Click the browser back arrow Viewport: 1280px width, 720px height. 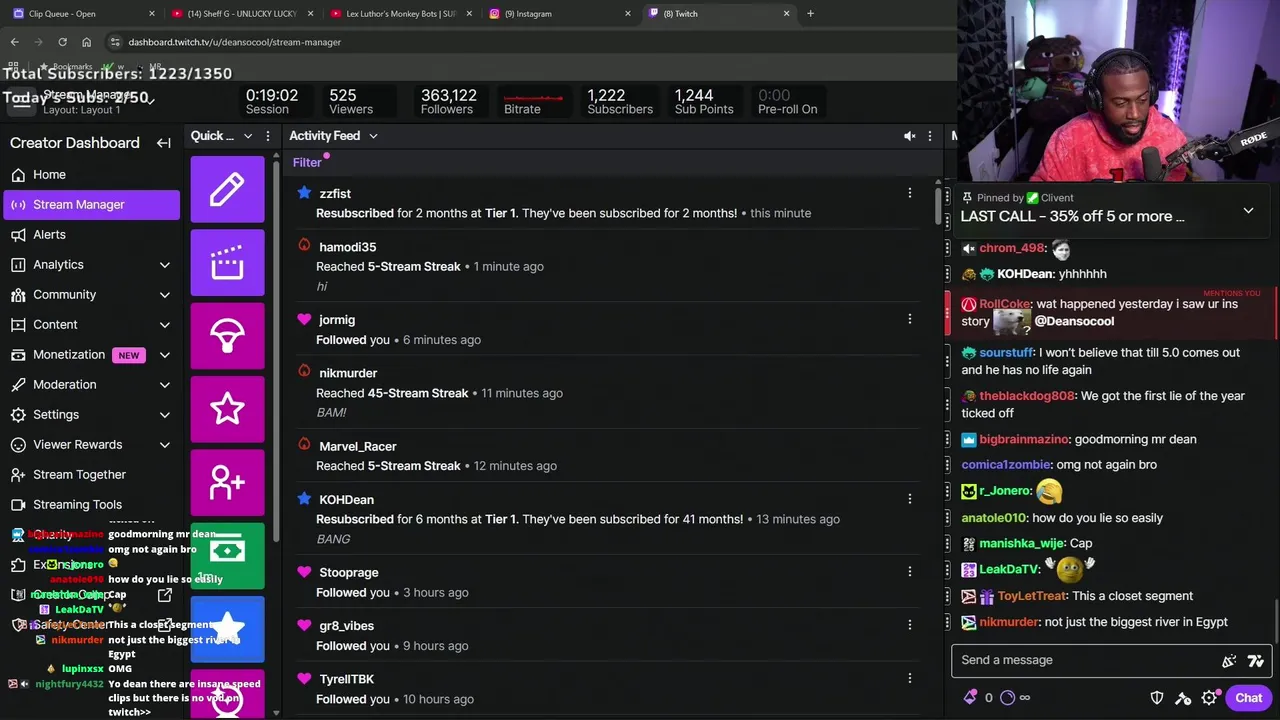(14, 42)
